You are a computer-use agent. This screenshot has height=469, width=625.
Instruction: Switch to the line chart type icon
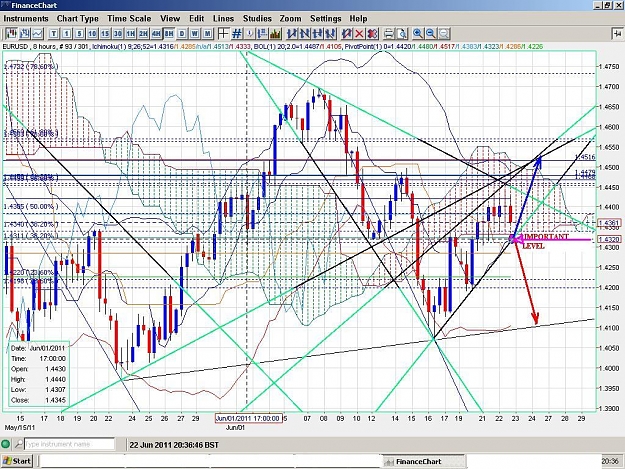[38, 33]
